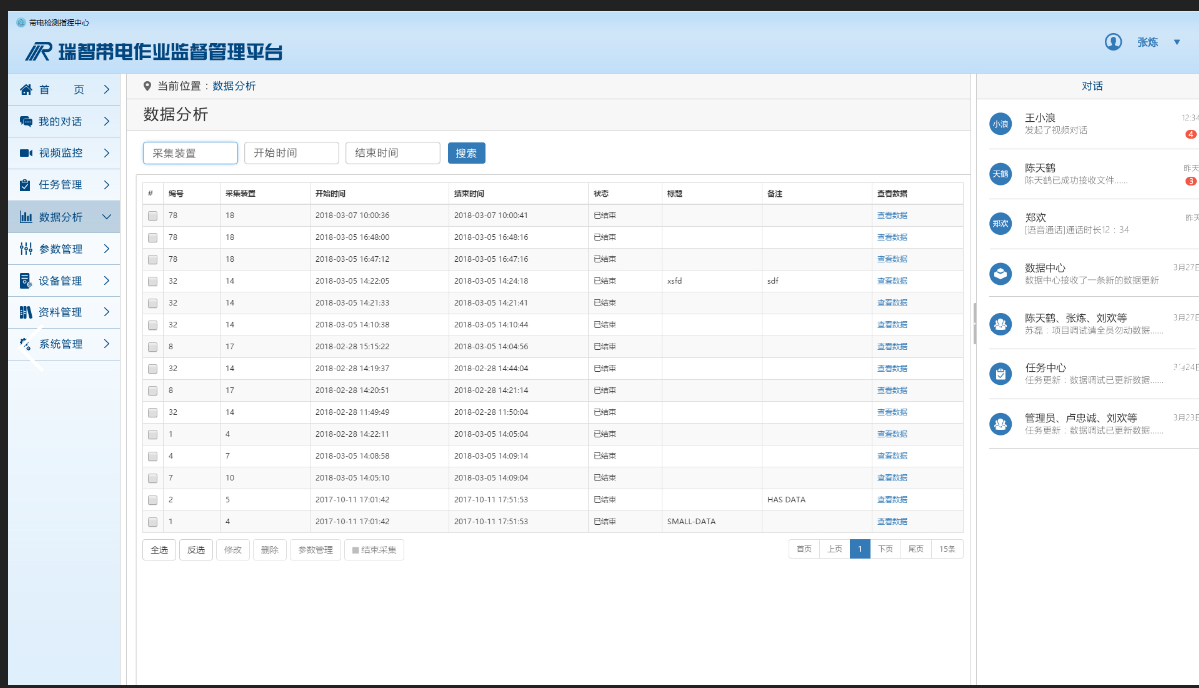Click the 参数管理 sliders icon
Image resolution: width=1199 pixels, height=688 pixels.
pos(26,248)
